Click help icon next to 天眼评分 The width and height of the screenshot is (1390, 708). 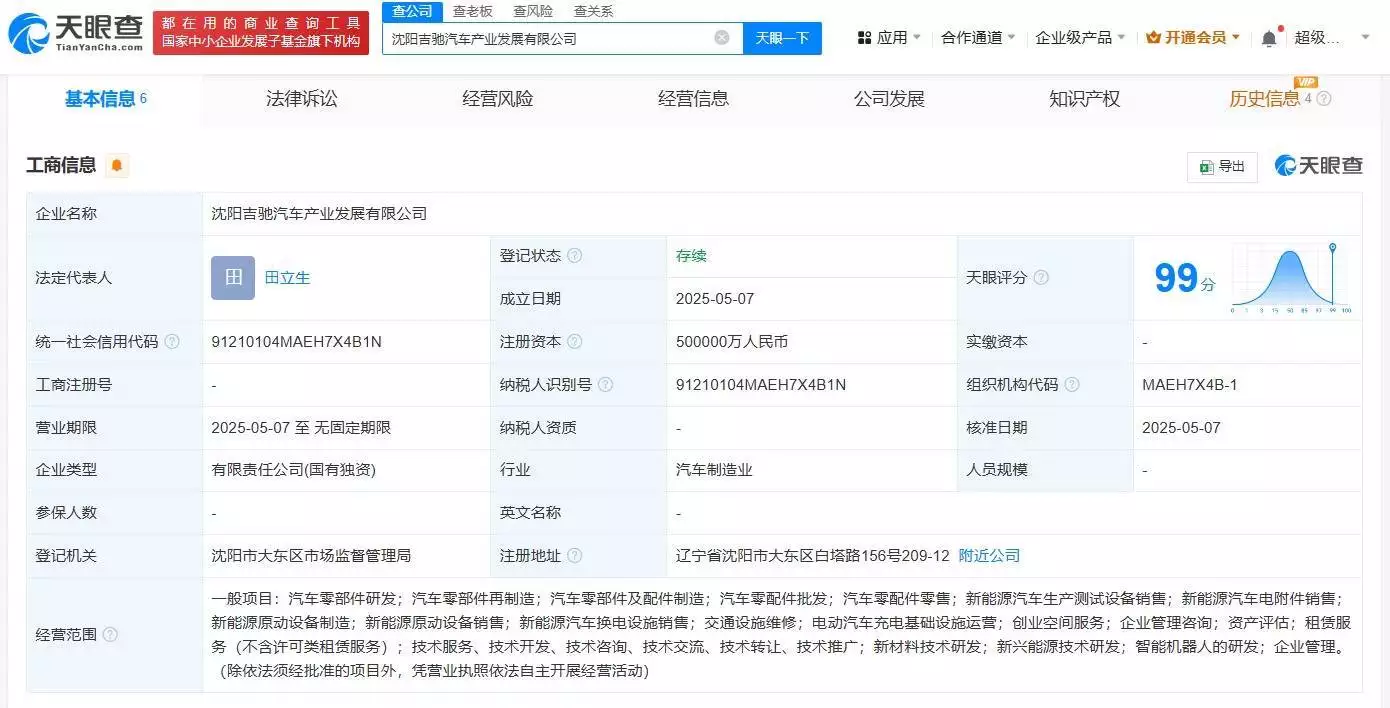(1041, 277)
